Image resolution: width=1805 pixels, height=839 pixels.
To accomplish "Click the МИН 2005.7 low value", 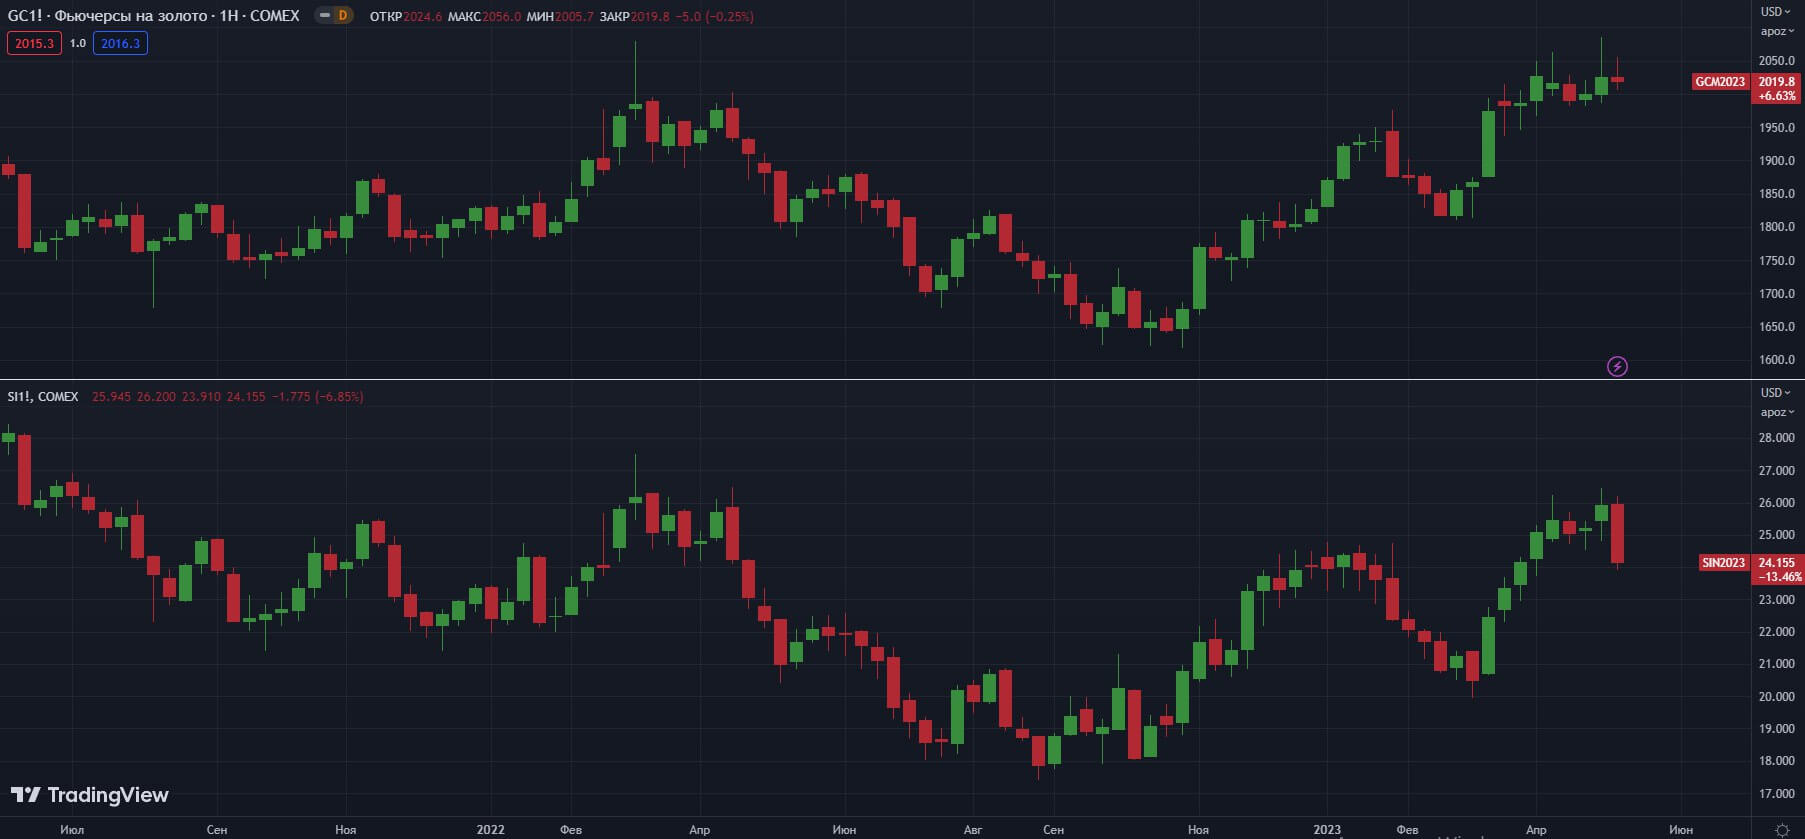I will click(560, 17).
